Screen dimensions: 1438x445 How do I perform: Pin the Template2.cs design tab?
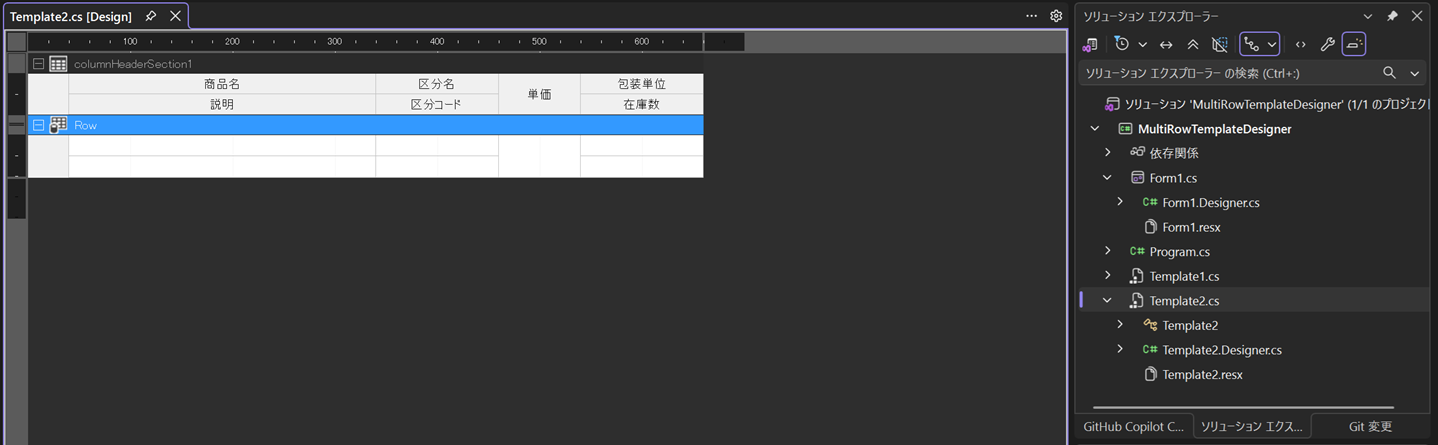coord(151,16)
